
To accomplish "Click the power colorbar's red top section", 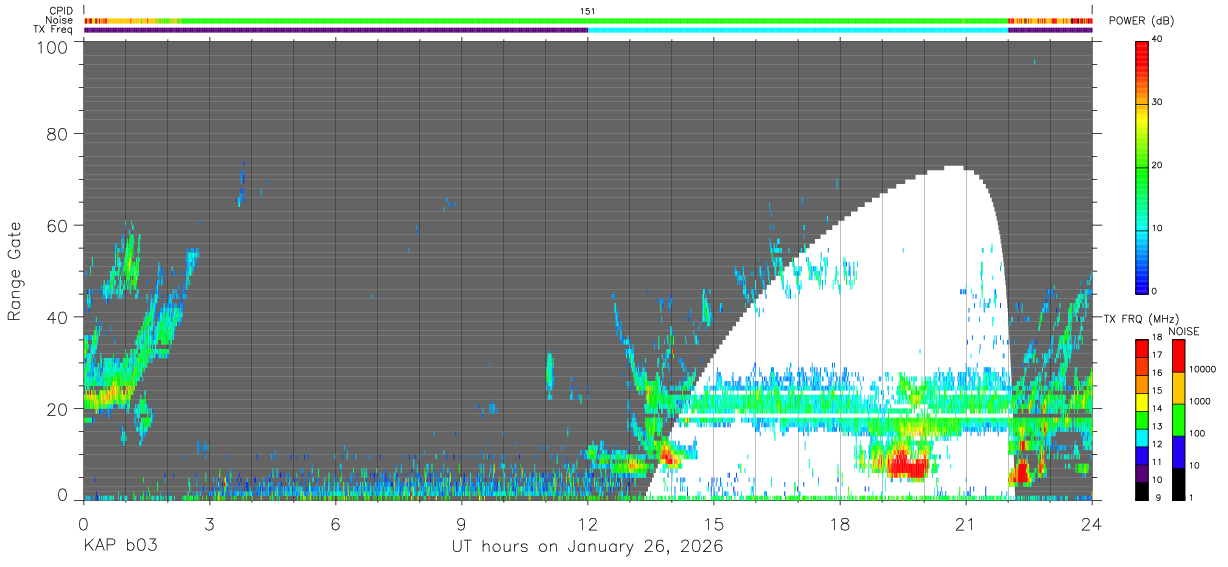I will point(1142,60).
